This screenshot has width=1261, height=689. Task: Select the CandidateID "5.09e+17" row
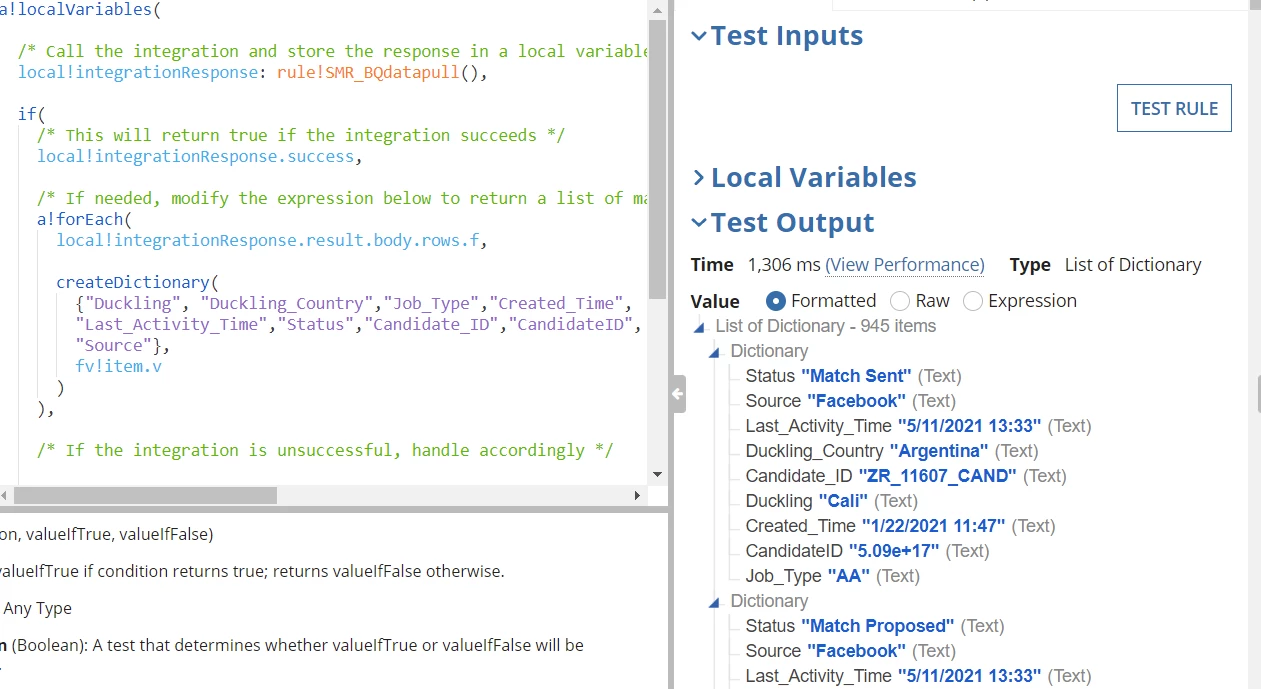(867, 551)
